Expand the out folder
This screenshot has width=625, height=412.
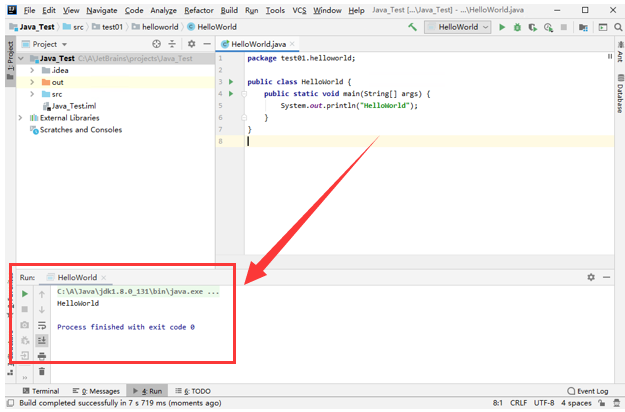click(32, 82)
